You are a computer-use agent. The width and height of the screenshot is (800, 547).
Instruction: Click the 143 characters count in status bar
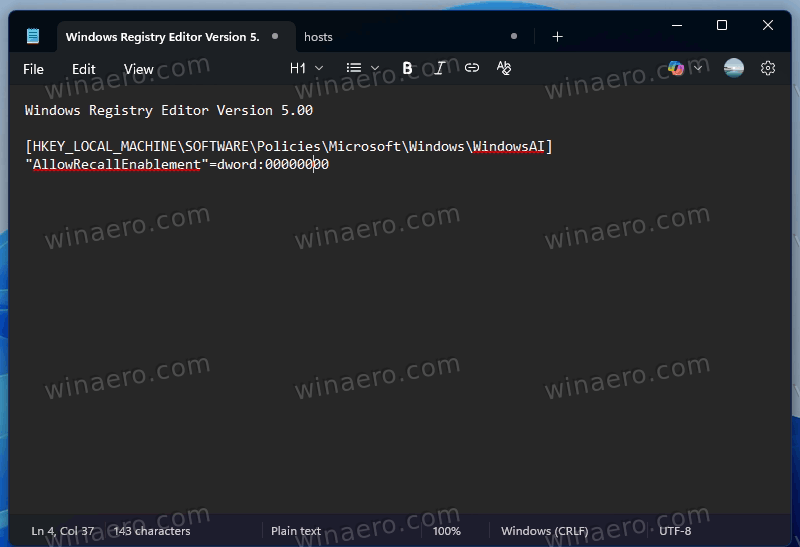pyautogui.click(x=152, y=531)
